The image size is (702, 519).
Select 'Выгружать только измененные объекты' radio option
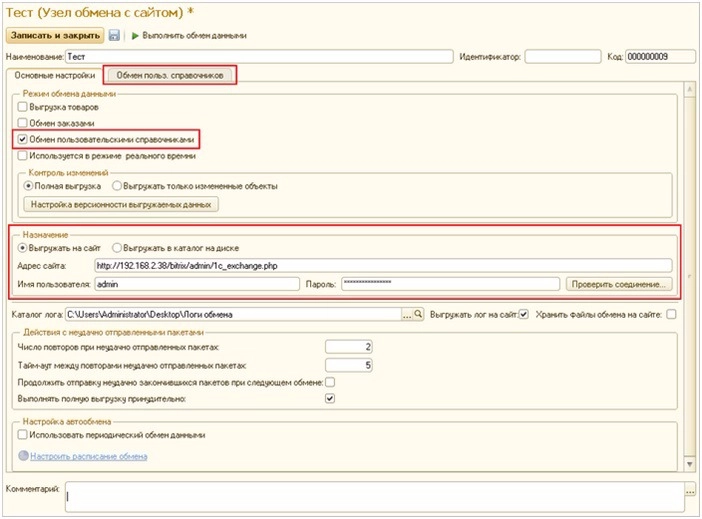click(x=117, y=185)
